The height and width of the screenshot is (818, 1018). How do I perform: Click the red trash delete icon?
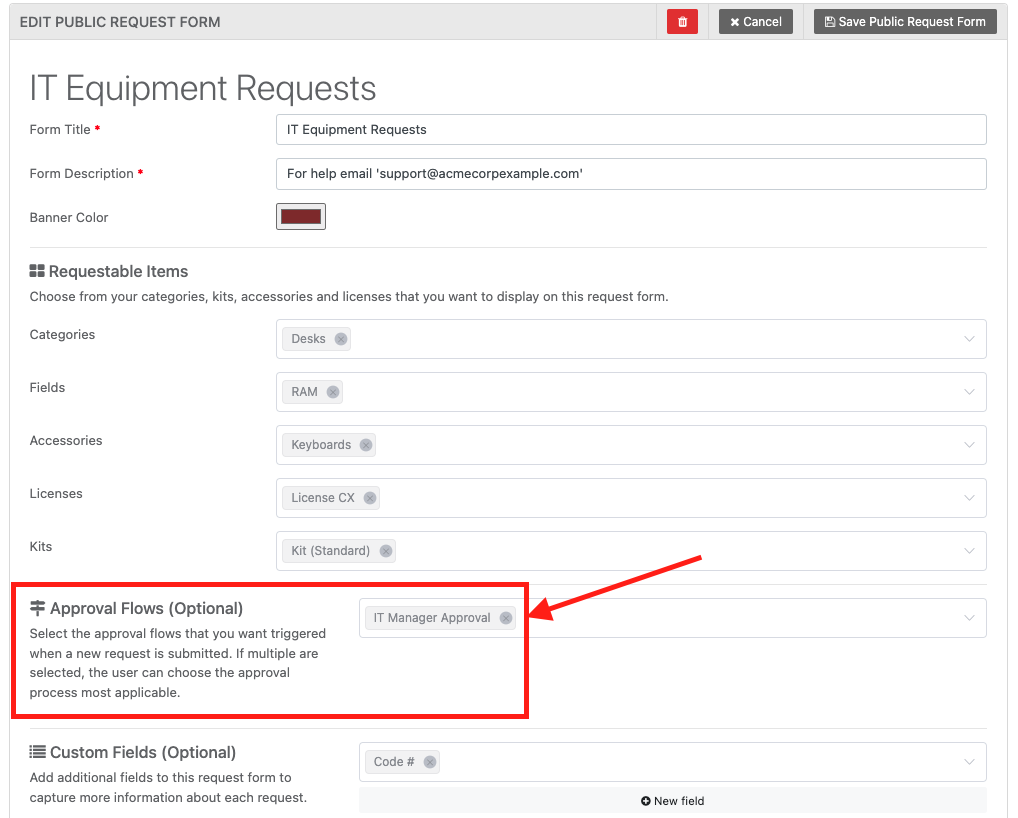click(x=682, y=21)
